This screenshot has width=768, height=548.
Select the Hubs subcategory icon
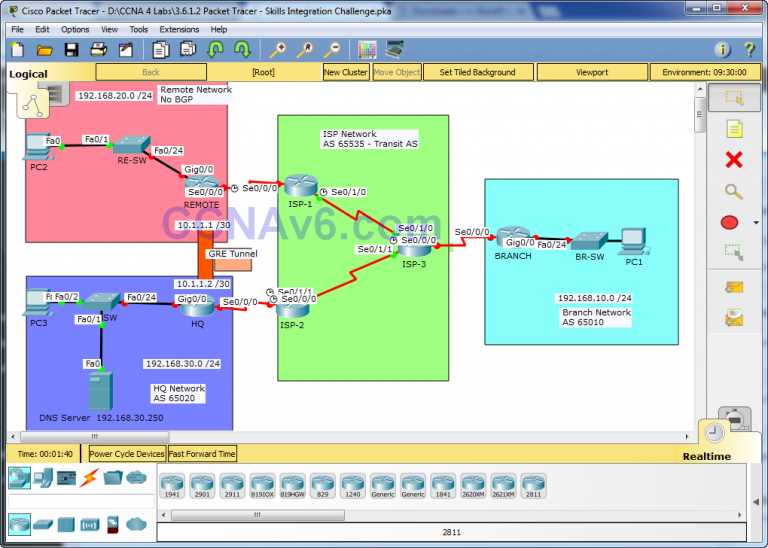coord(66,524)
